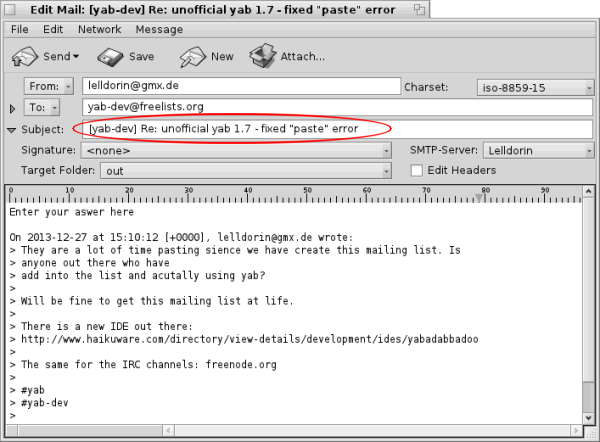Expand the To field disclosure triangle

(13, 108)
